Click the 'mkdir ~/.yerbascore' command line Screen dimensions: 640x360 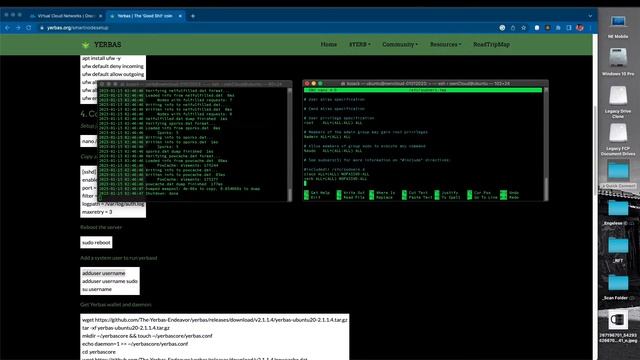pos(147,336)
